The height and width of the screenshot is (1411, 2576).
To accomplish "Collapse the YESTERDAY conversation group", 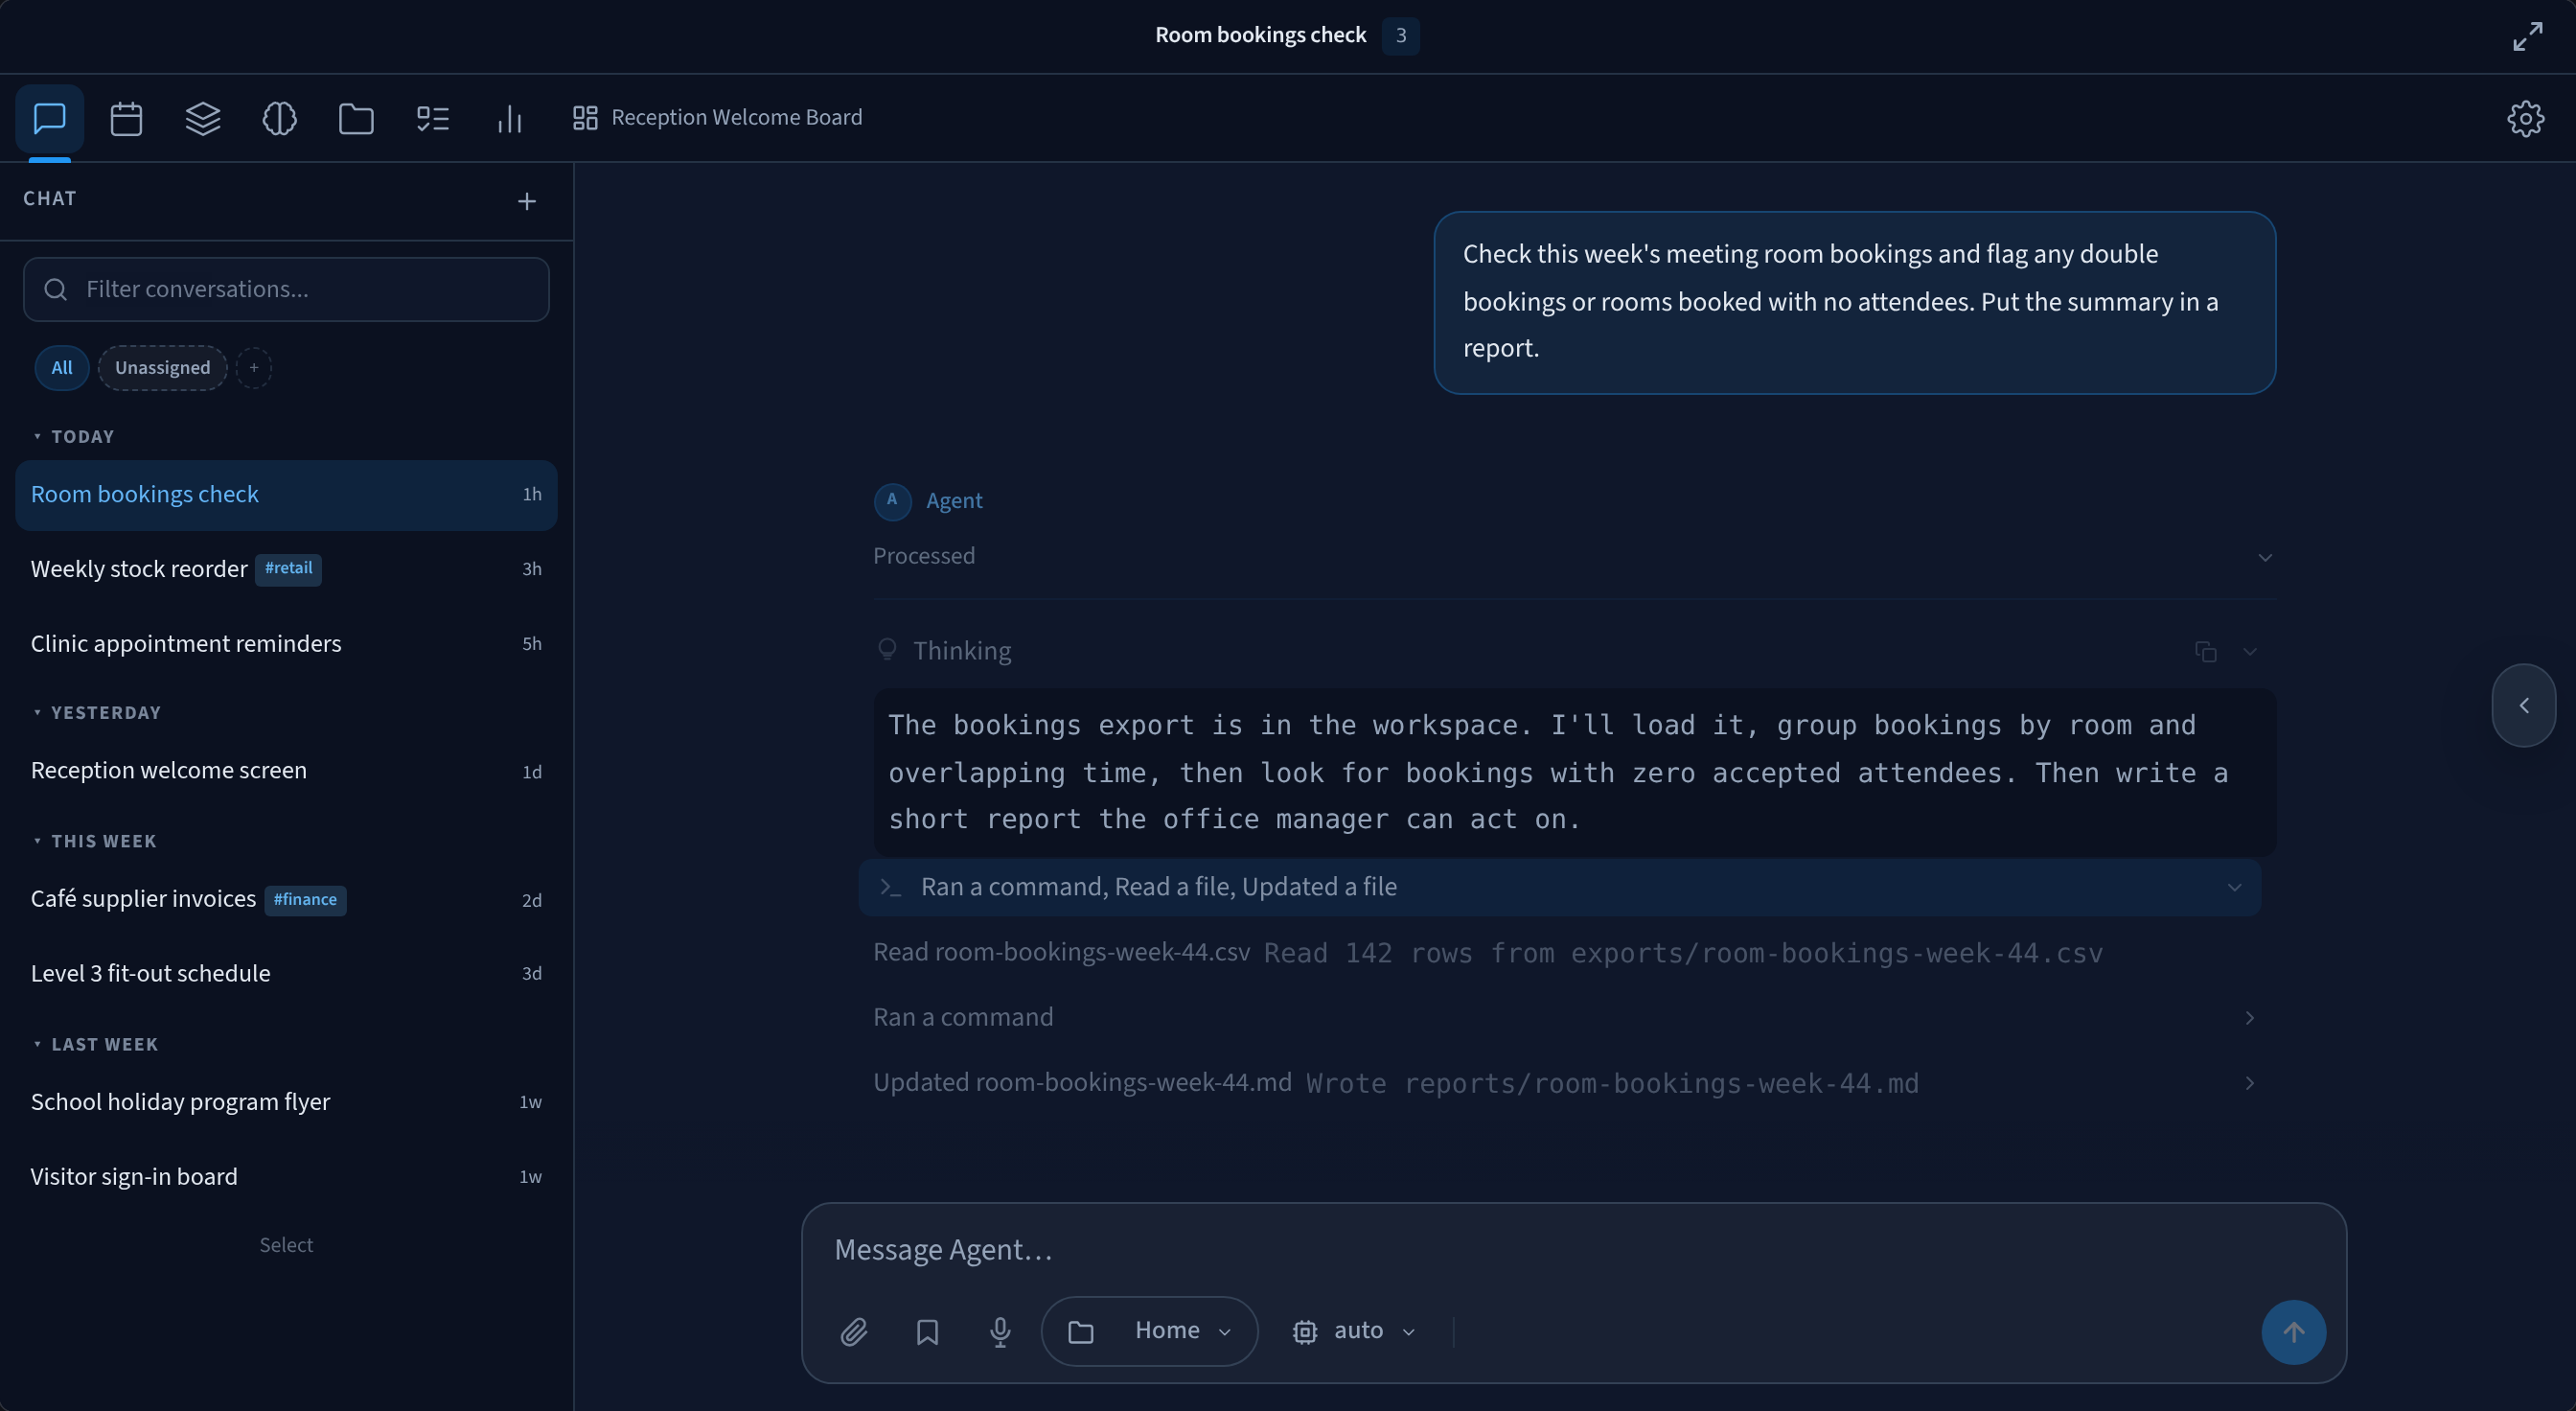I will [97, 712].
